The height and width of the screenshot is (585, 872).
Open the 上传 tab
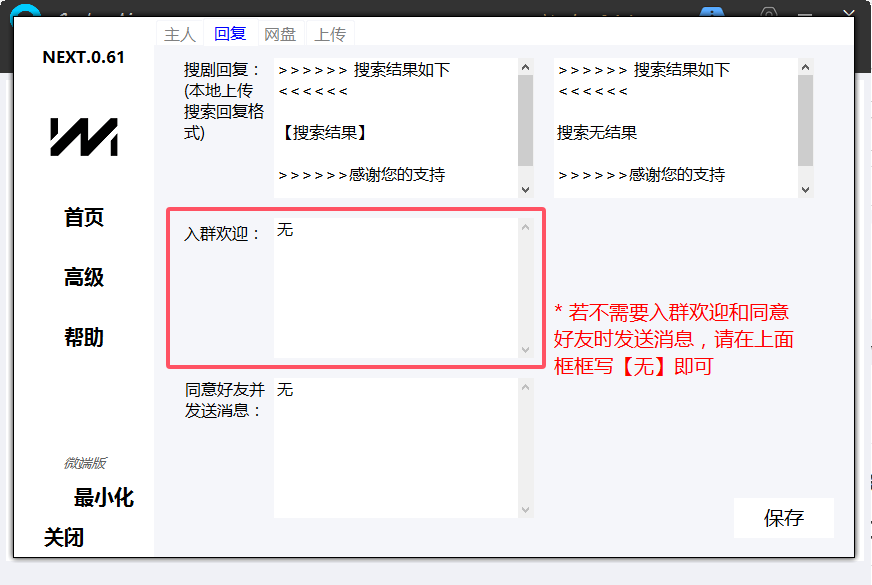(x=331, y=33)
